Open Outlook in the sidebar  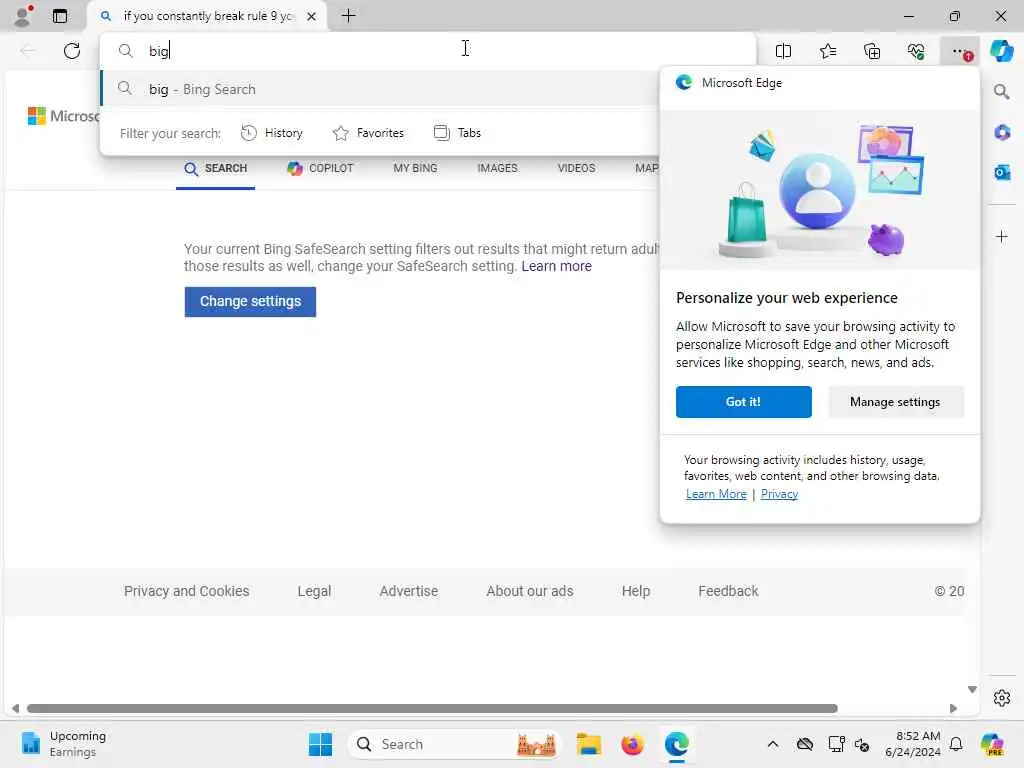click(x=1002, y=172)
